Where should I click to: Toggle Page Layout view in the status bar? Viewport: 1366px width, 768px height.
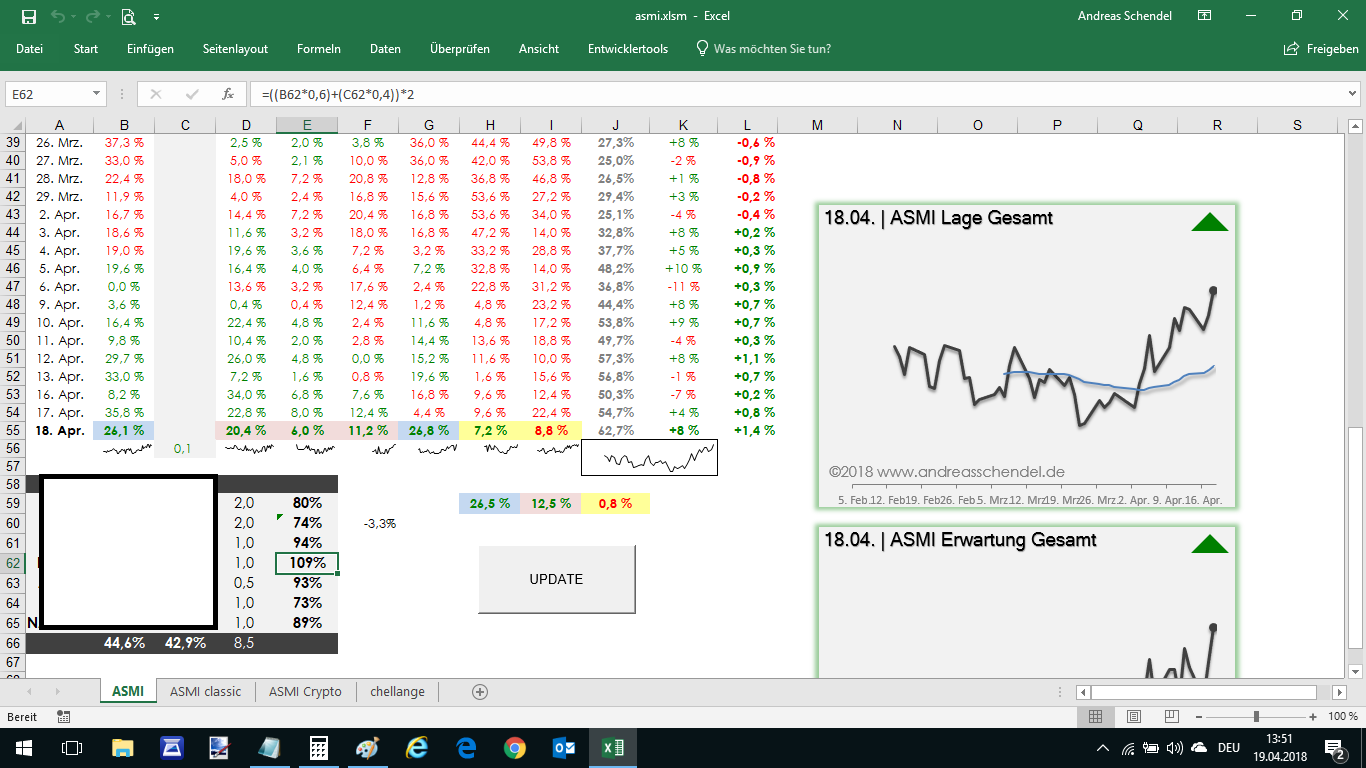(x=1133, y=716)
